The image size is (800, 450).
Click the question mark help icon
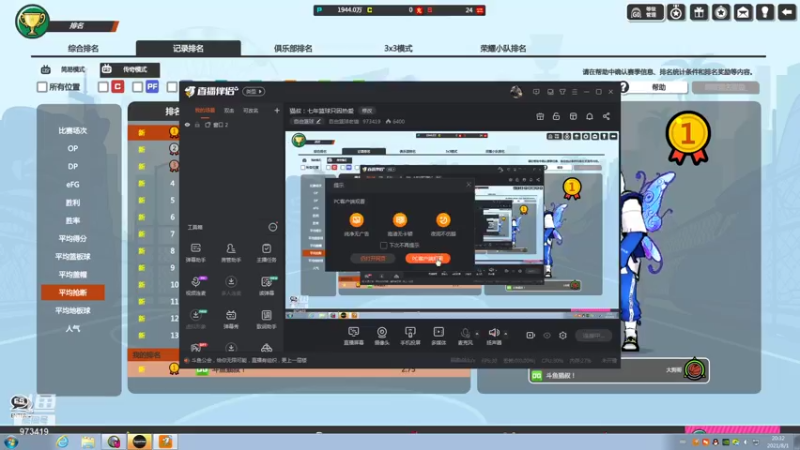click(623, 87)
